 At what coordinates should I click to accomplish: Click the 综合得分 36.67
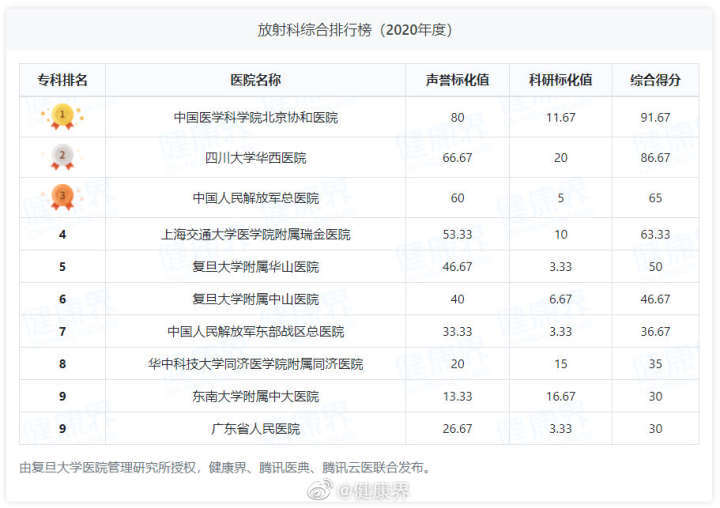pyautogui.click(x=655, y=331)
